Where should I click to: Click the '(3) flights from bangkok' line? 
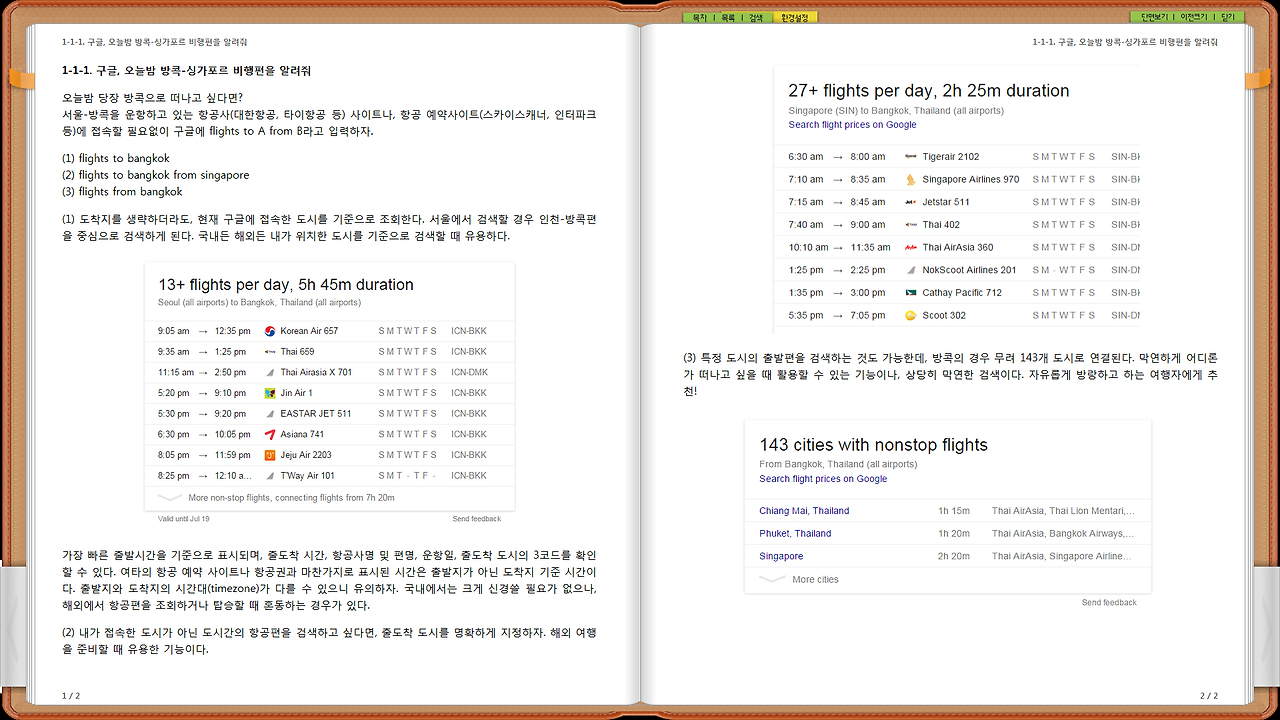(x=122, y=192)
